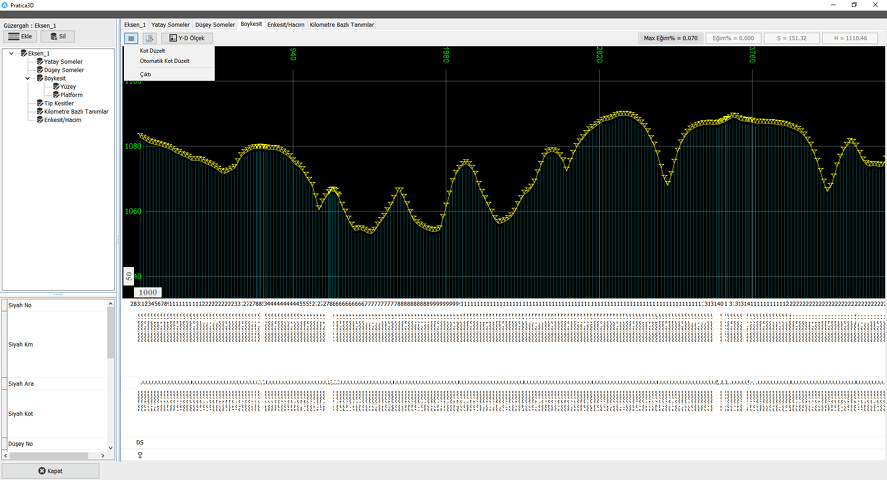
Task: Select the Platform tree item
Action: point(71,95)
